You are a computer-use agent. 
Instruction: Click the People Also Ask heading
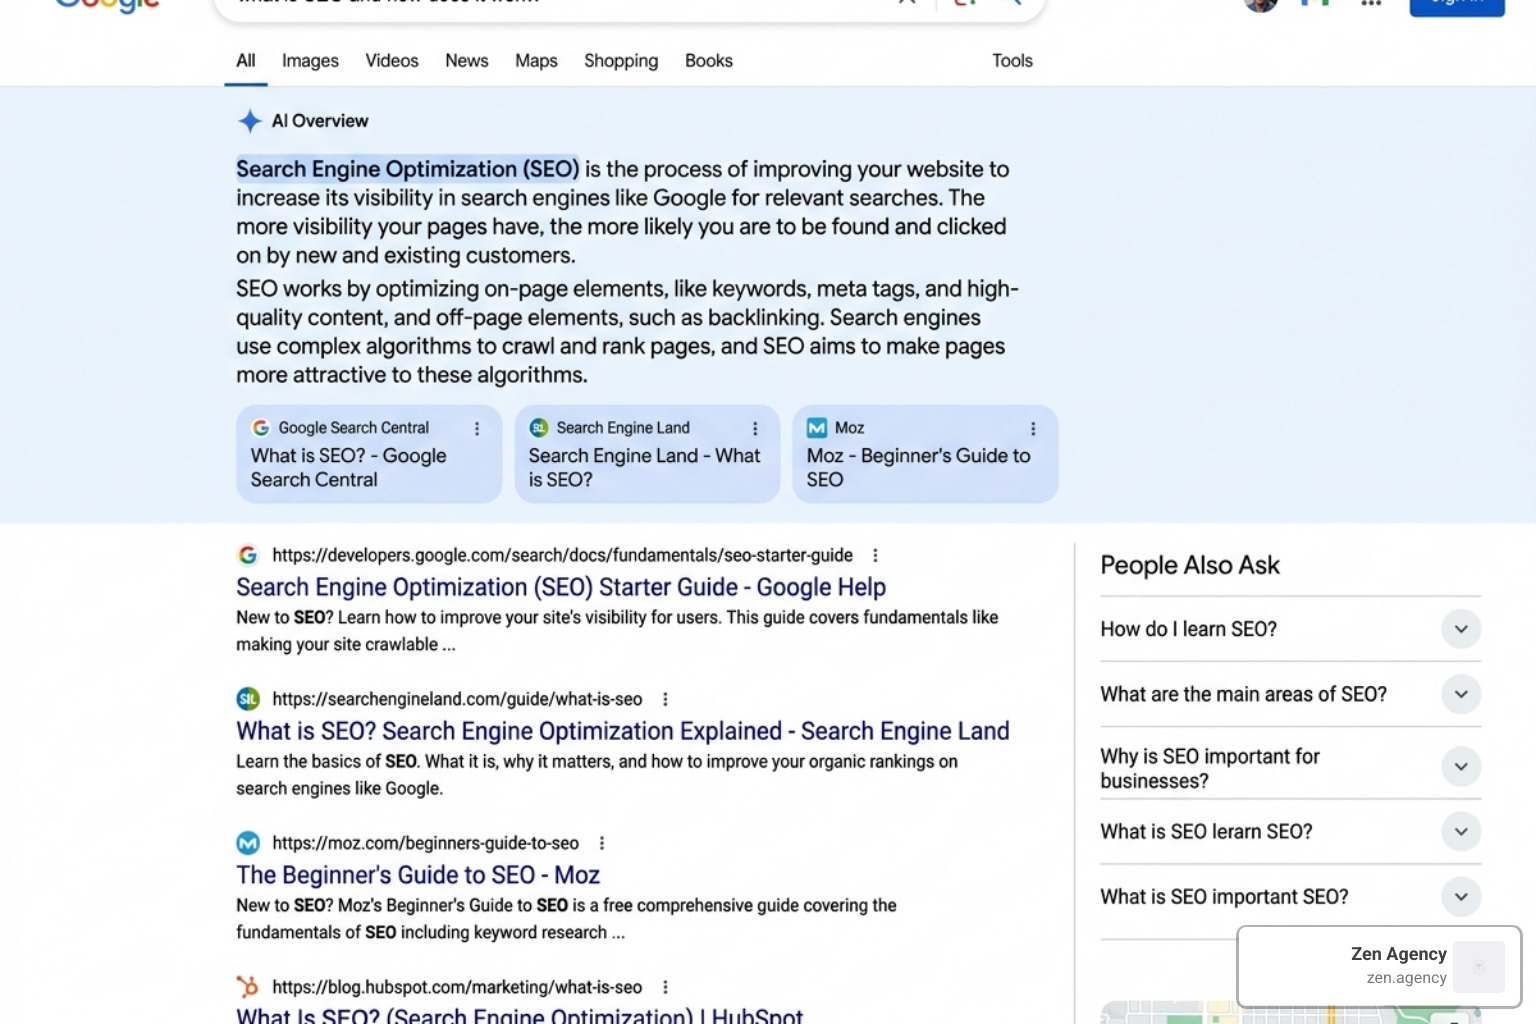coord(1190,565)
